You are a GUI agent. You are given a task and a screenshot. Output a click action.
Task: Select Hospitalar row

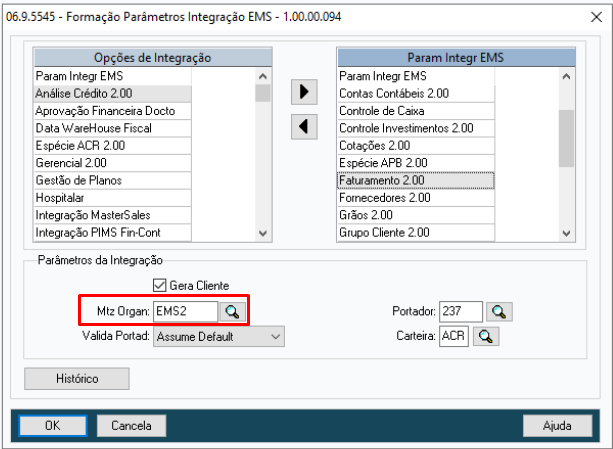point(113,198)
